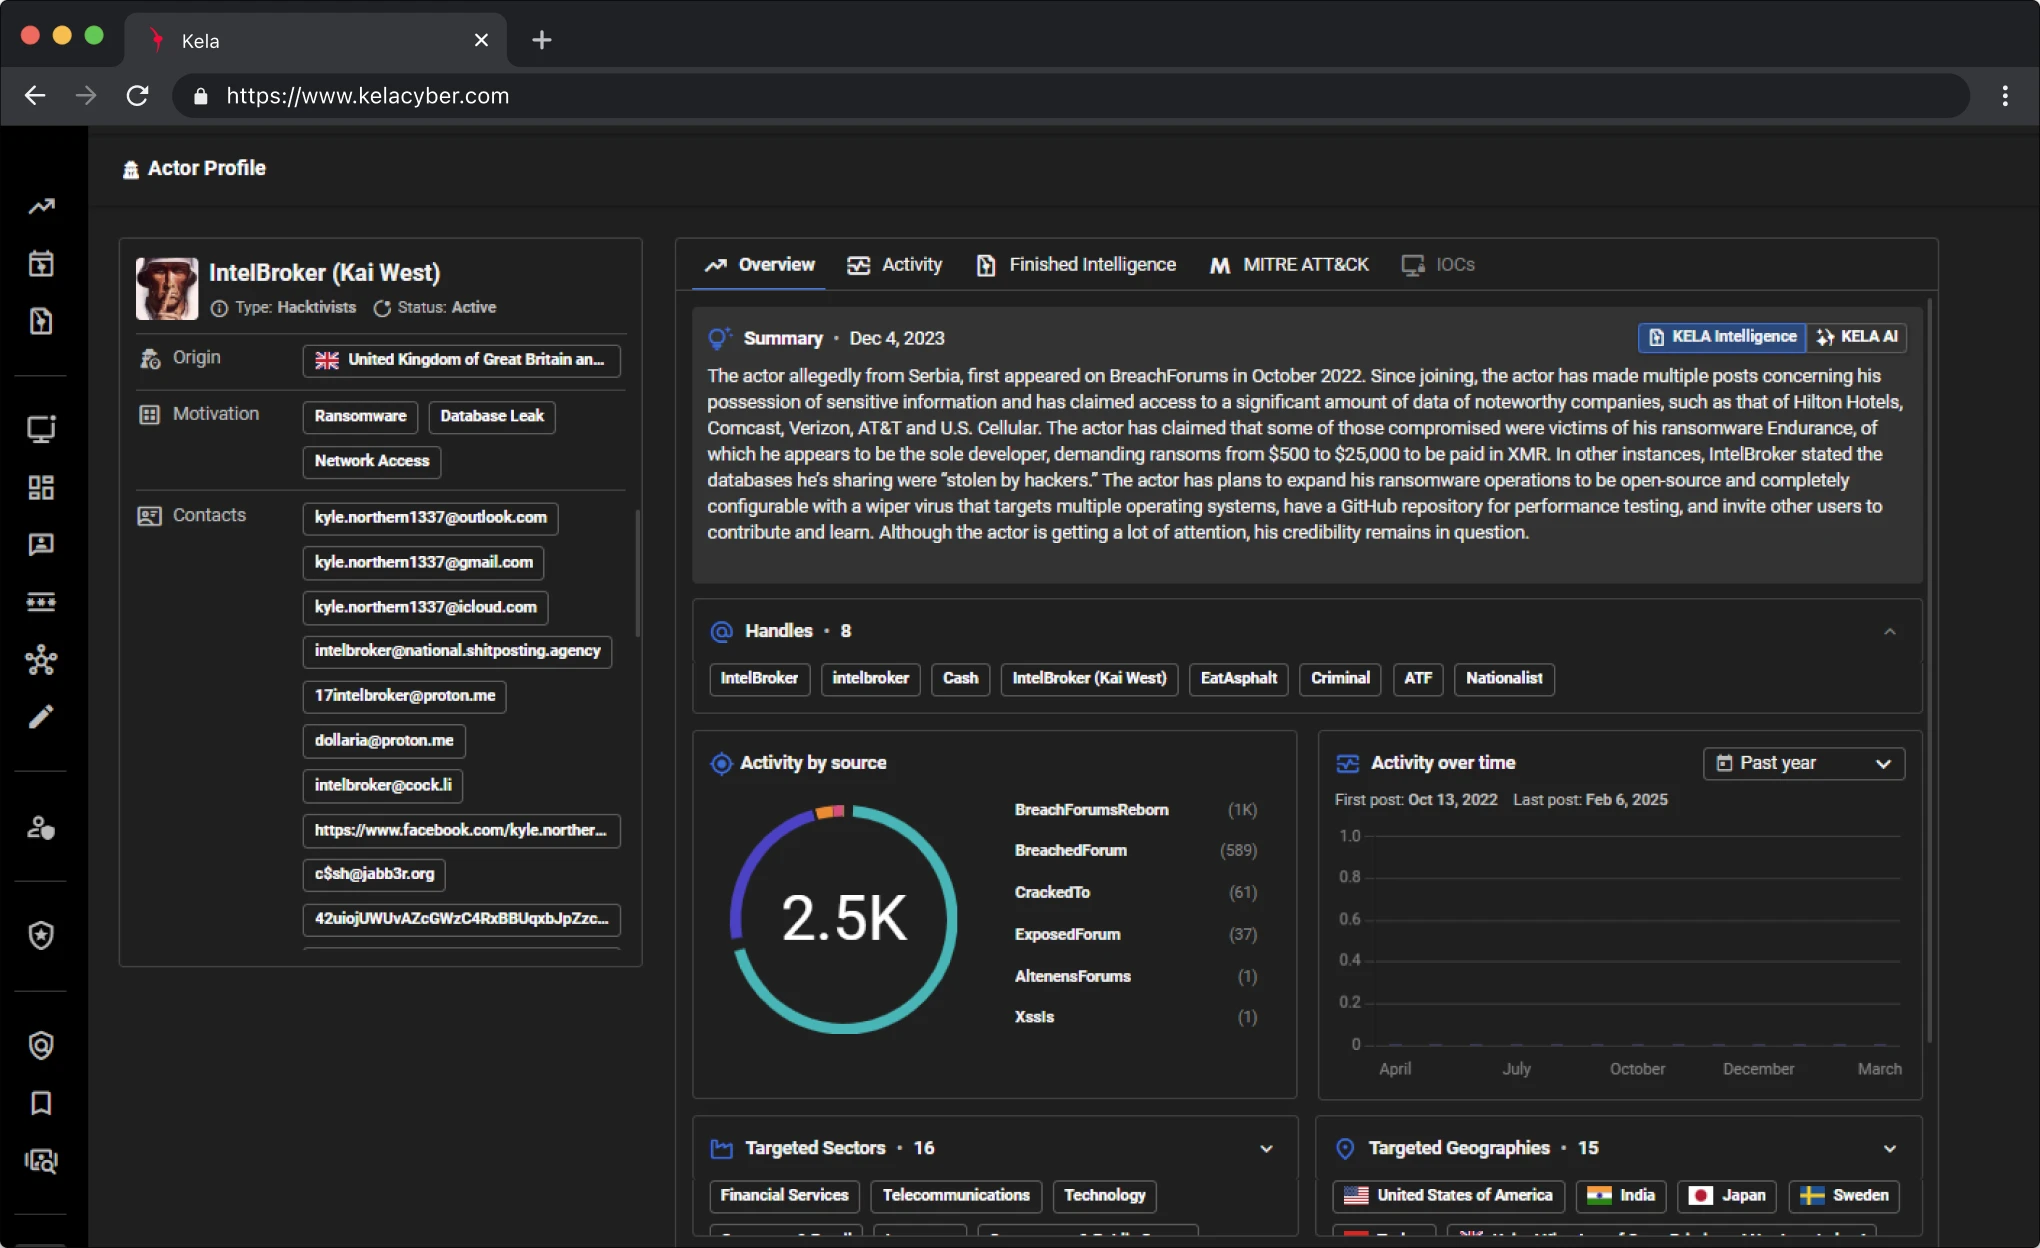This screenshot has height=1248, width=2040.
Task: Click the Handles at-sign icon
Action: [721, 631]
